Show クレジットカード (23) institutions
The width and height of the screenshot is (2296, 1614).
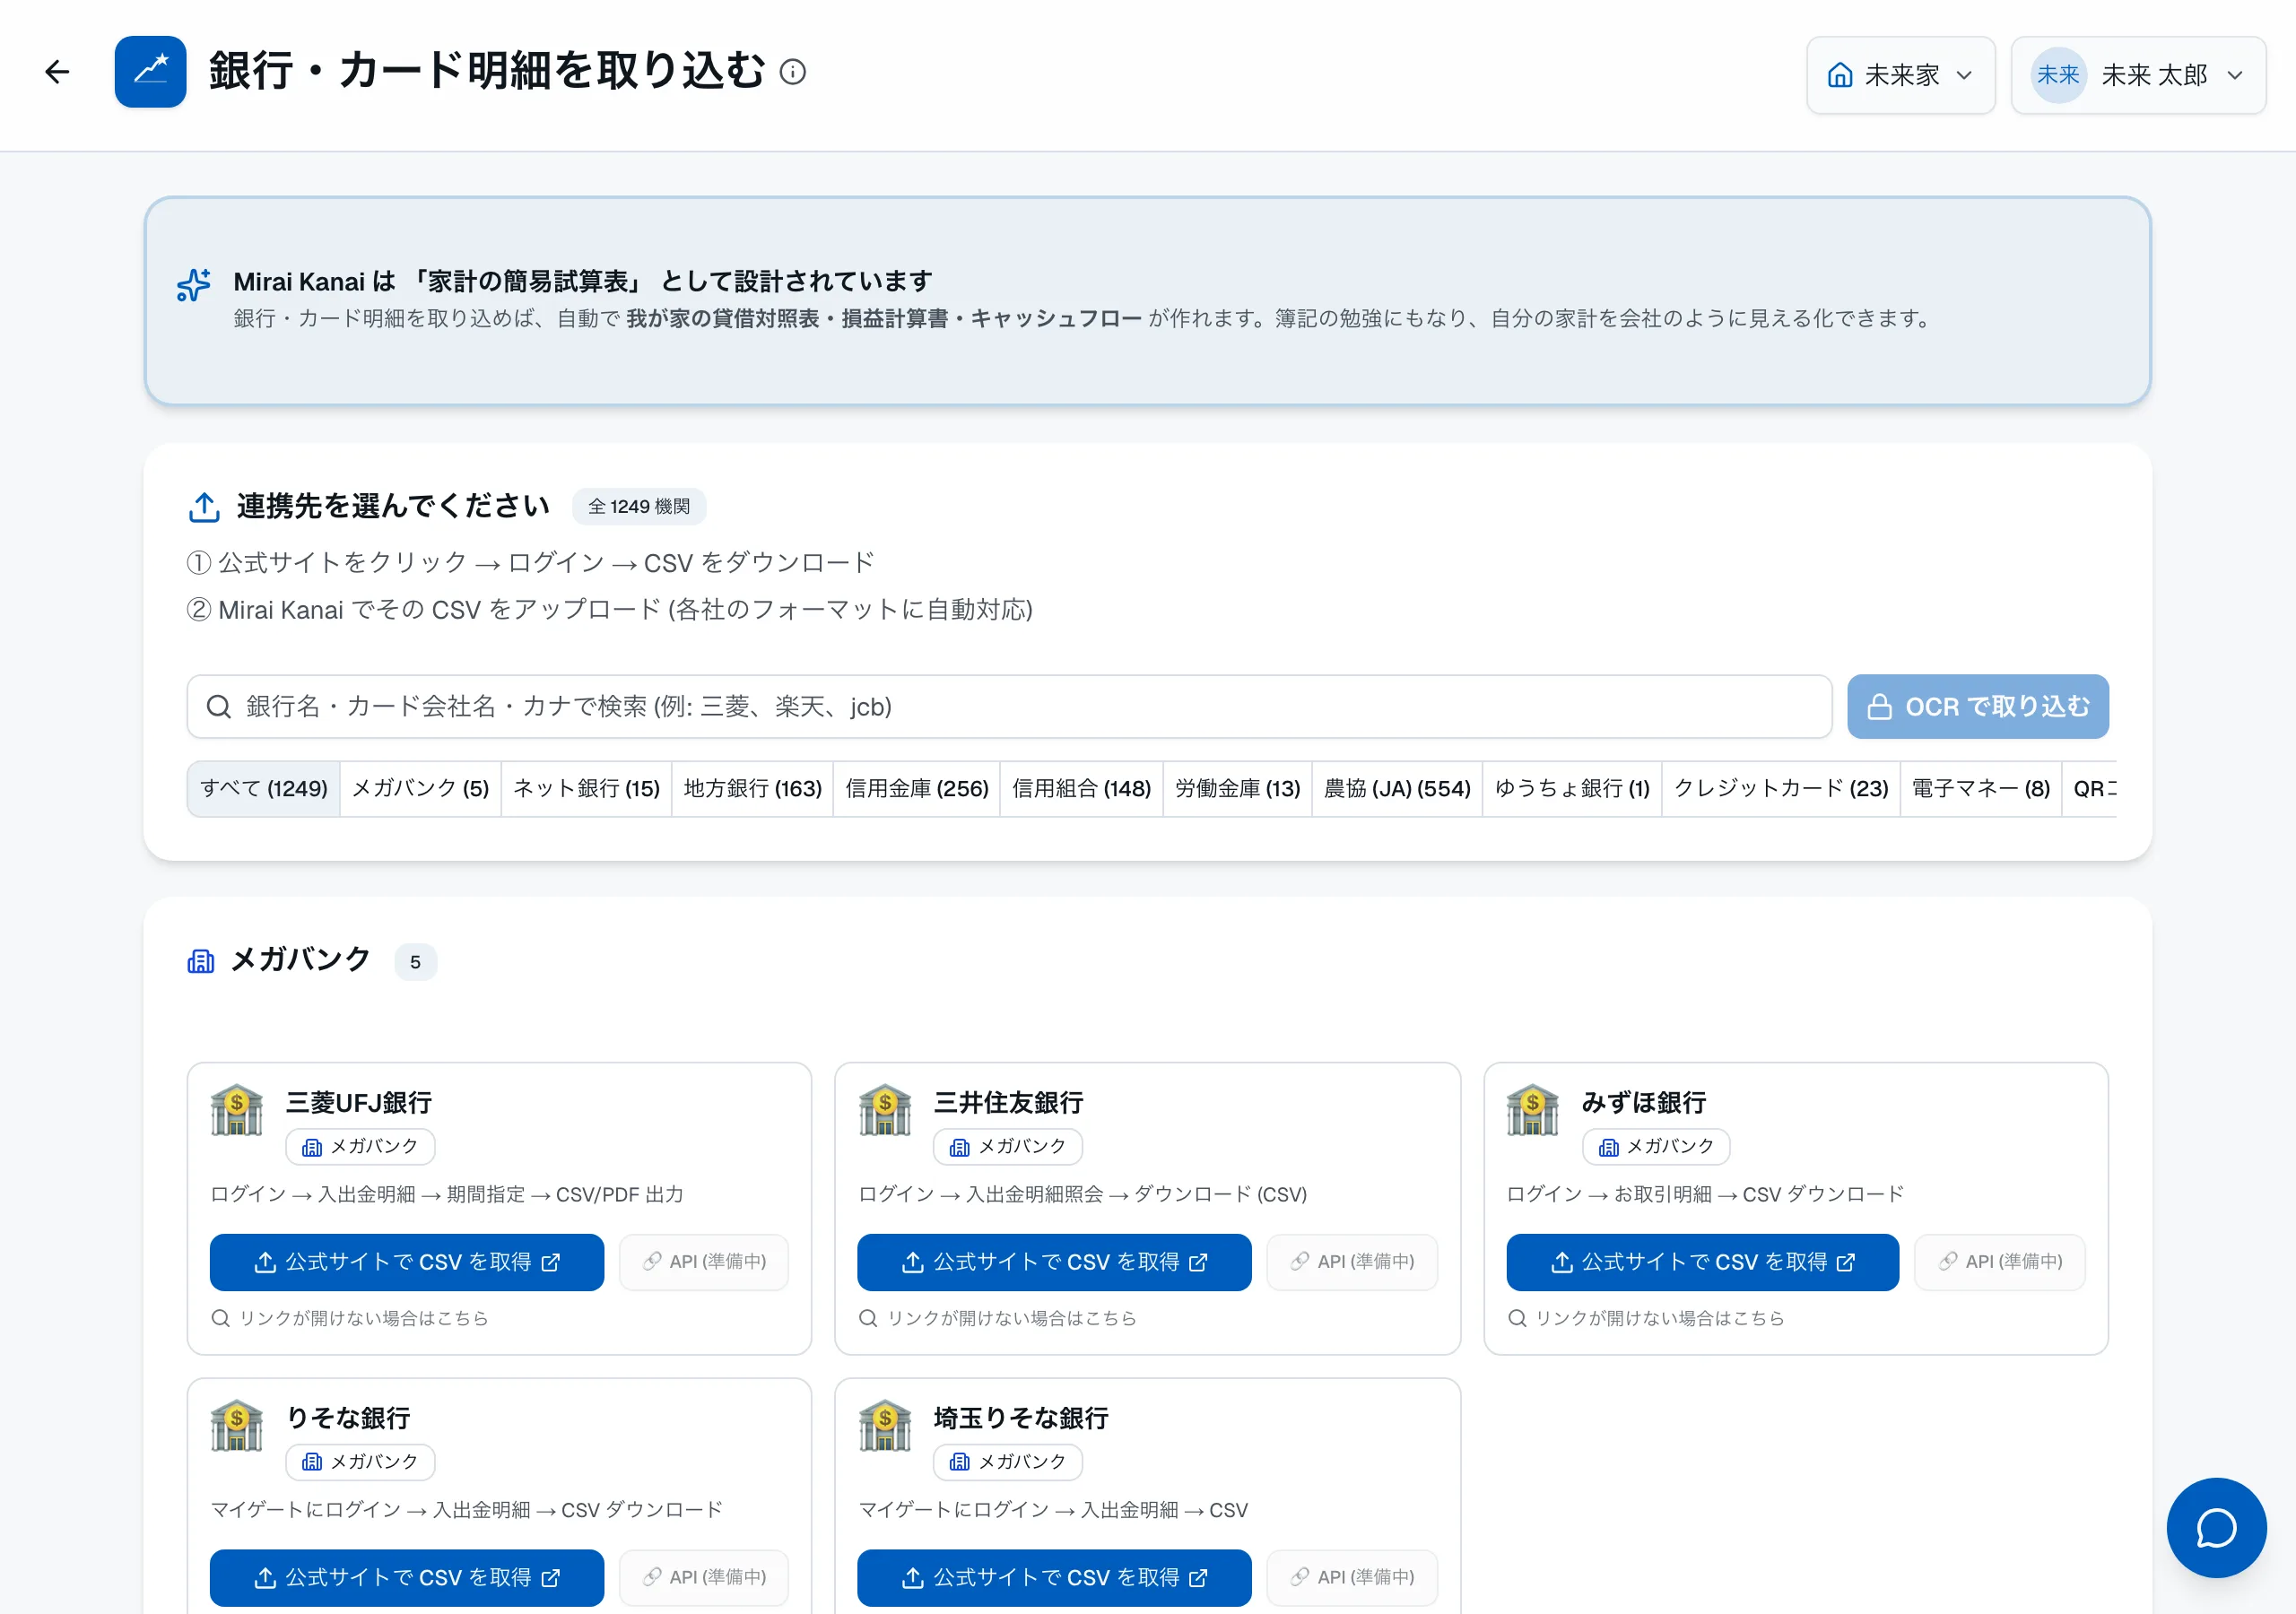pyautogui.click(x=1782, y=789)
